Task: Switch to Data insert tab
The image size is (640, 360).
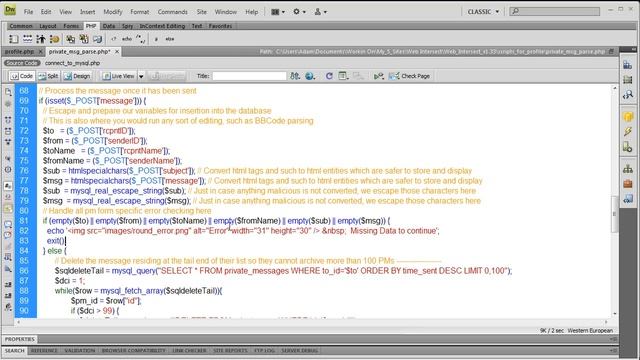Action: click(109, 26)
